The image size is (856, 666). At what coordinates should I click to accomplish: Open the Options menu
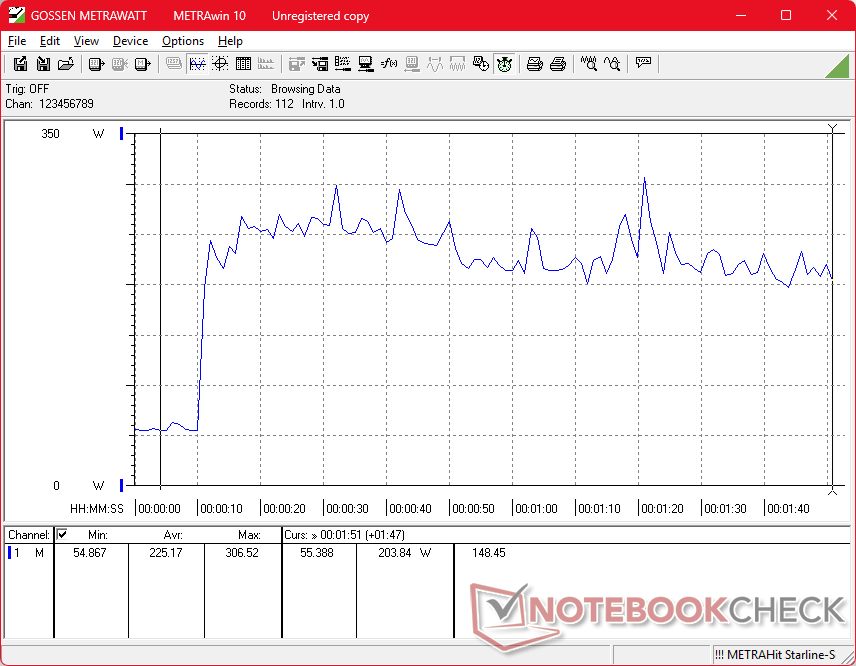[x=183, y=41]
